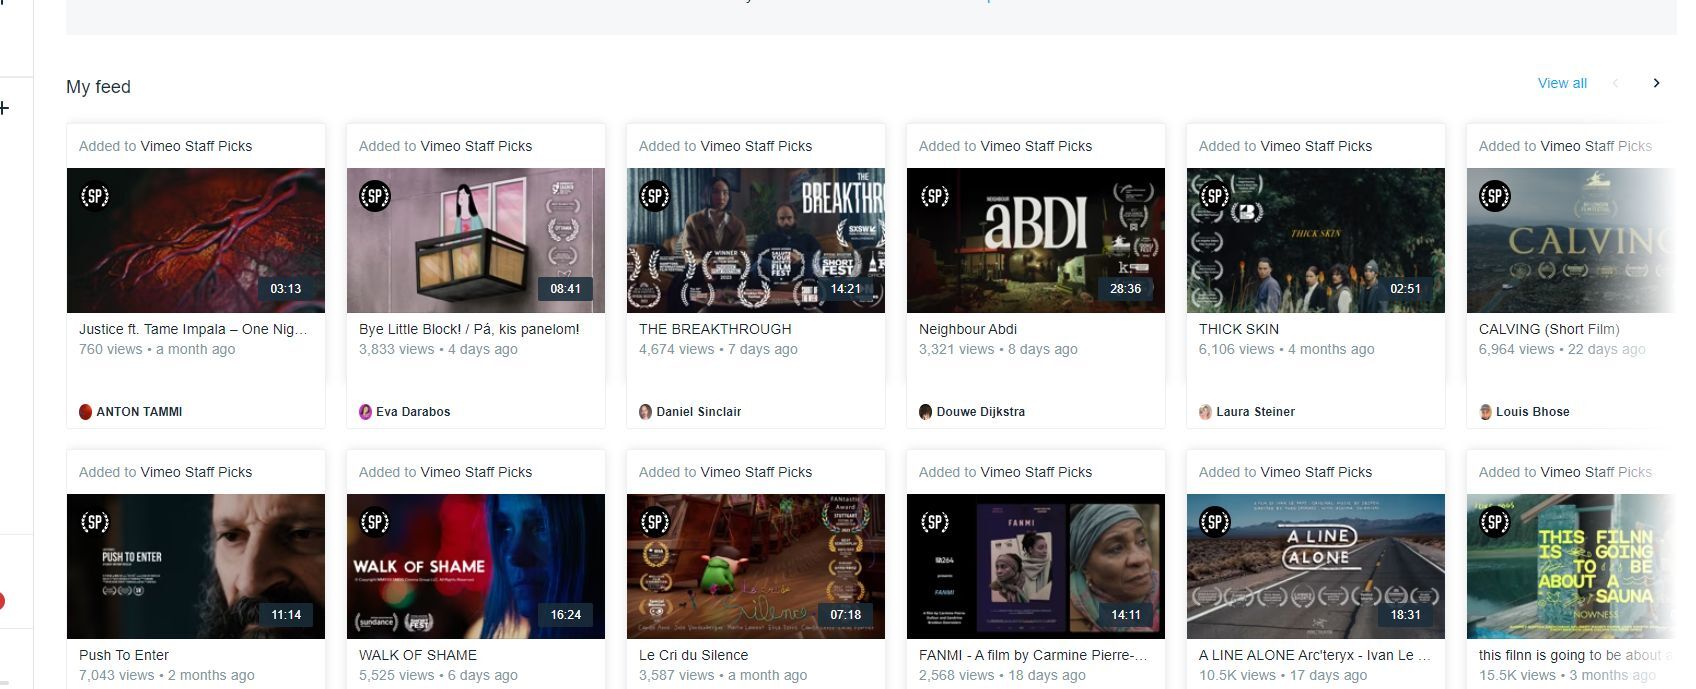This screenshot has height=689, width=1696.
Task: Go to next page of My feed
Action: click(1656, 83)
